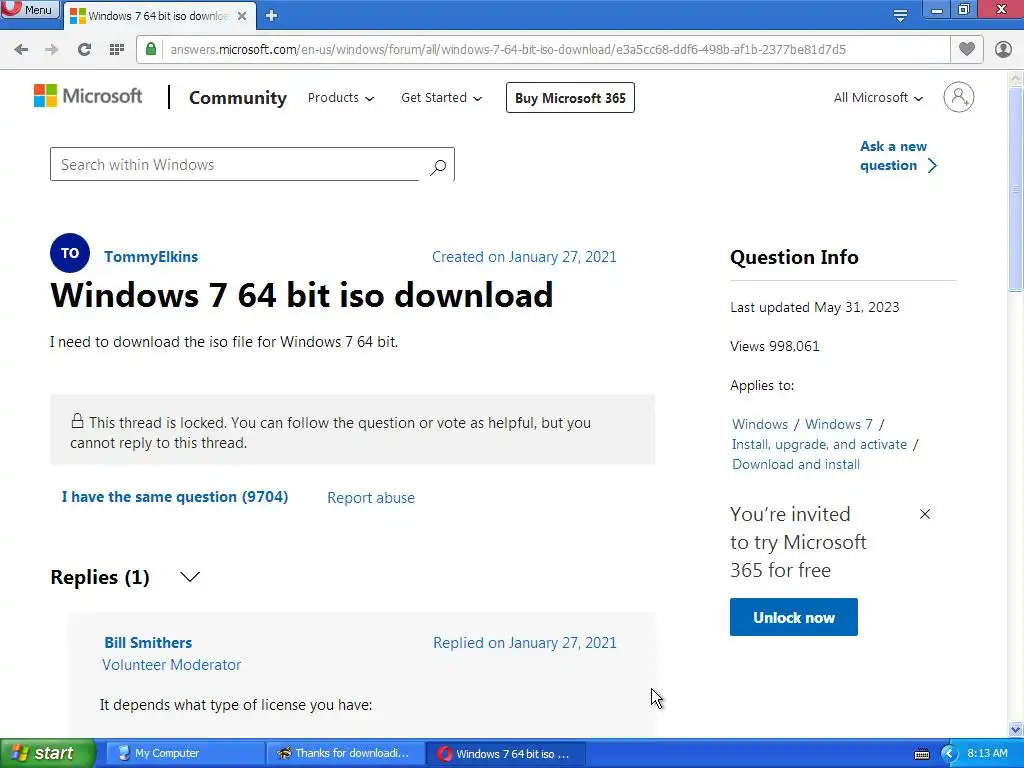1024x768 pixels.
Task: Open the tab menu icon in title bar
Action: [900, 15]
